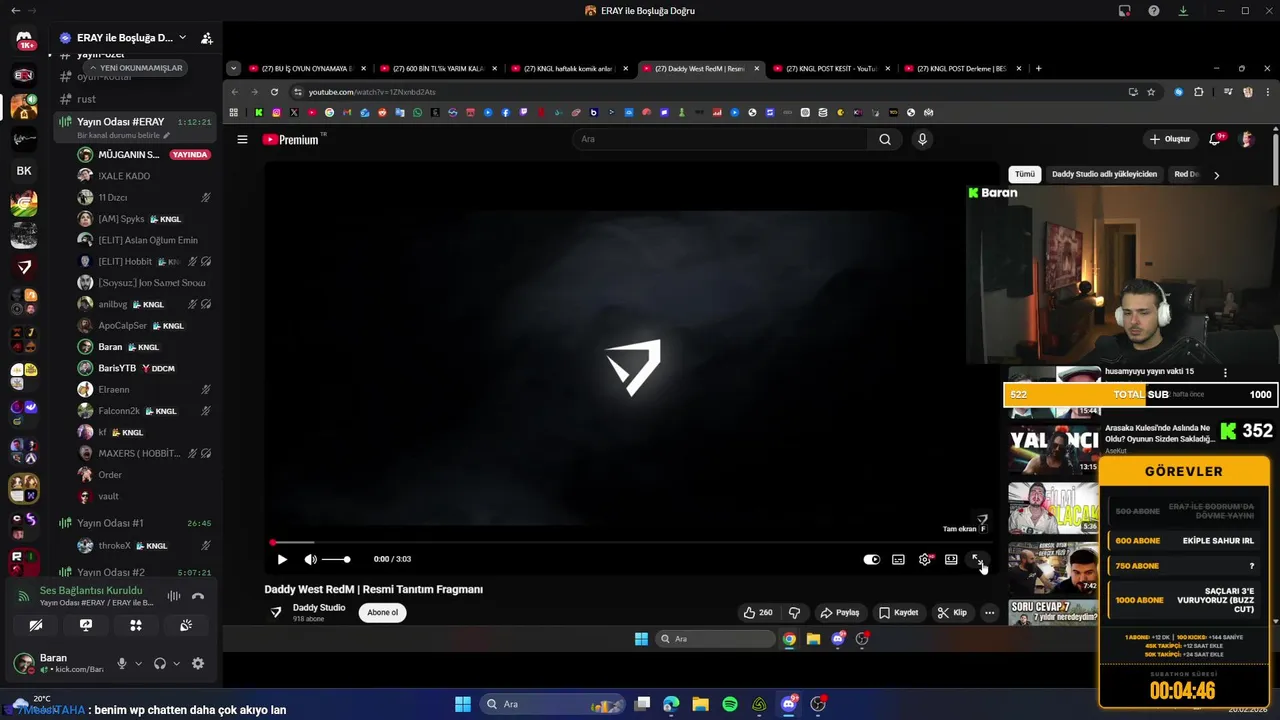Reload the YouTube page

click(274, 91)
